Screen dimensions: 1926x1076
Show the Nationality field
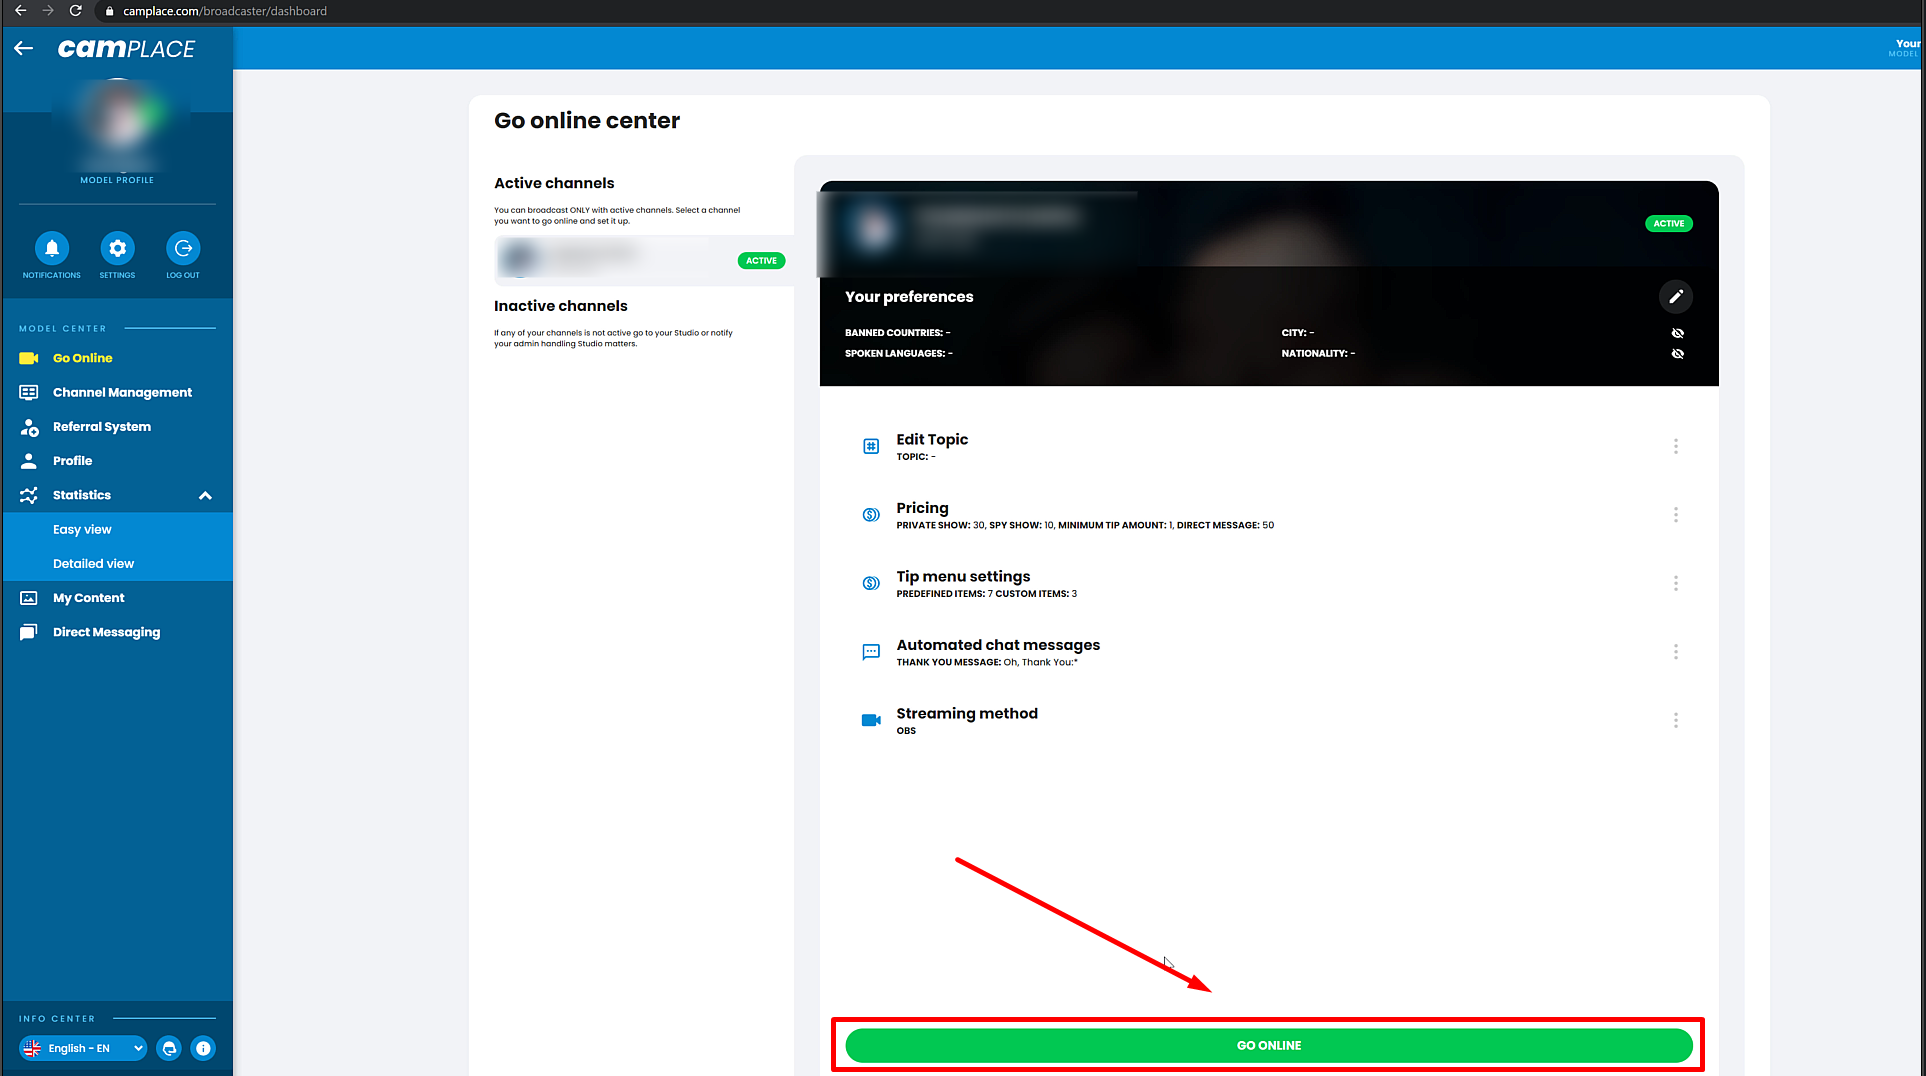coord(1678,353)
